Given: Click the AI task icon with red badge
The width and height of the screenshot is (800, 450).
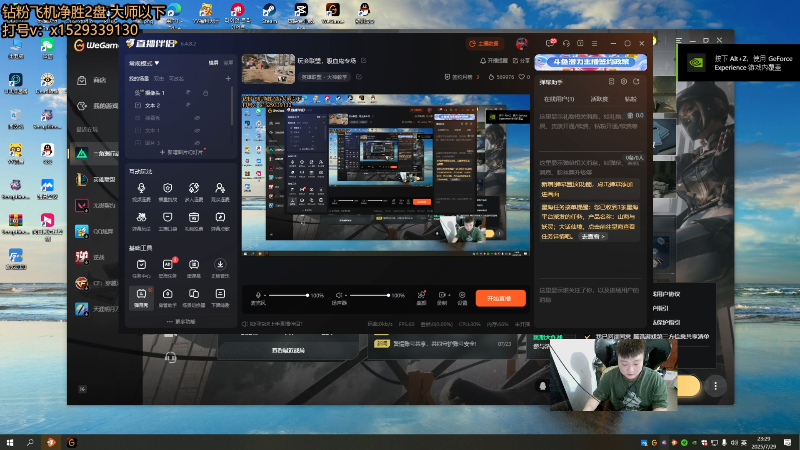Looking at the screenshot, I should pyautogui.click(x=167, y=264).
